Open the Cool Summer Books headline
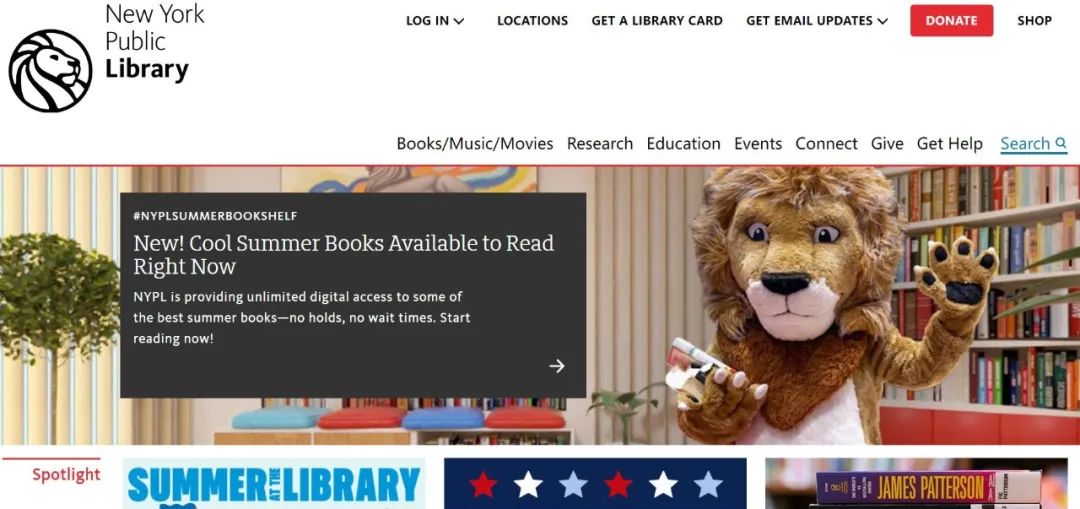1080x509 pixels. click(344, 254)
